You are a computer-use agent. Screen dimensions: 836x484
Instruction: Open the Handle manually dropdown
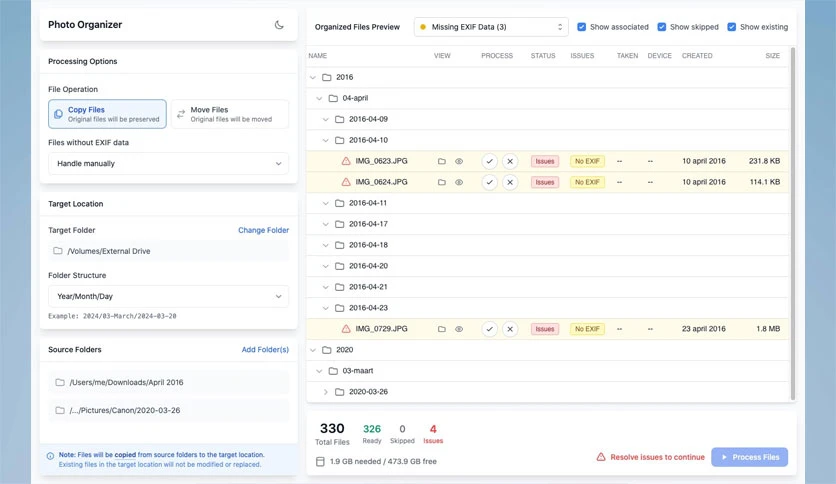(x=168, y=164)
